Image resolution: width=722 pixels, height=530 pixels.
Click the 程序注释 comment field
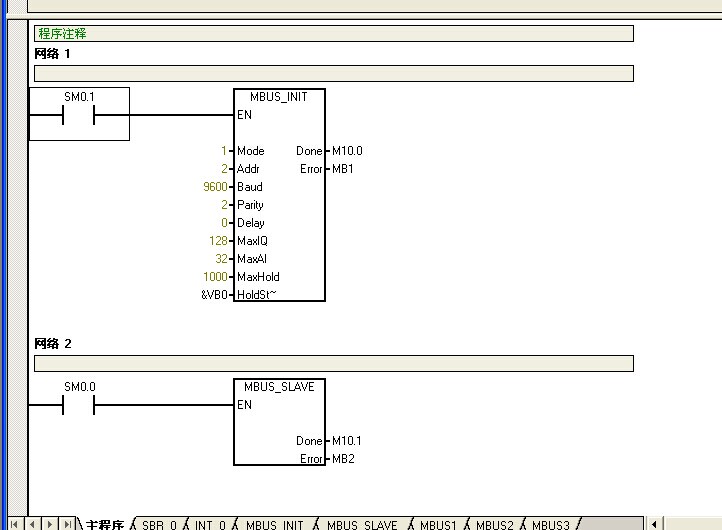coord(334,34)
